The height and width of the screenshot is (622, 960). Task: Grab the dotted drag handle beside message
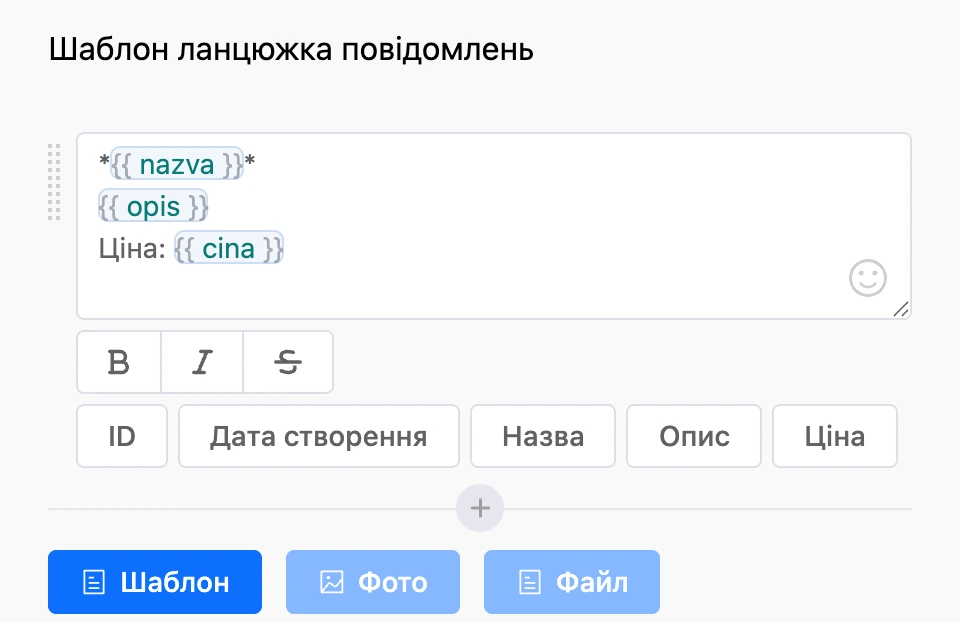point(54,182)
